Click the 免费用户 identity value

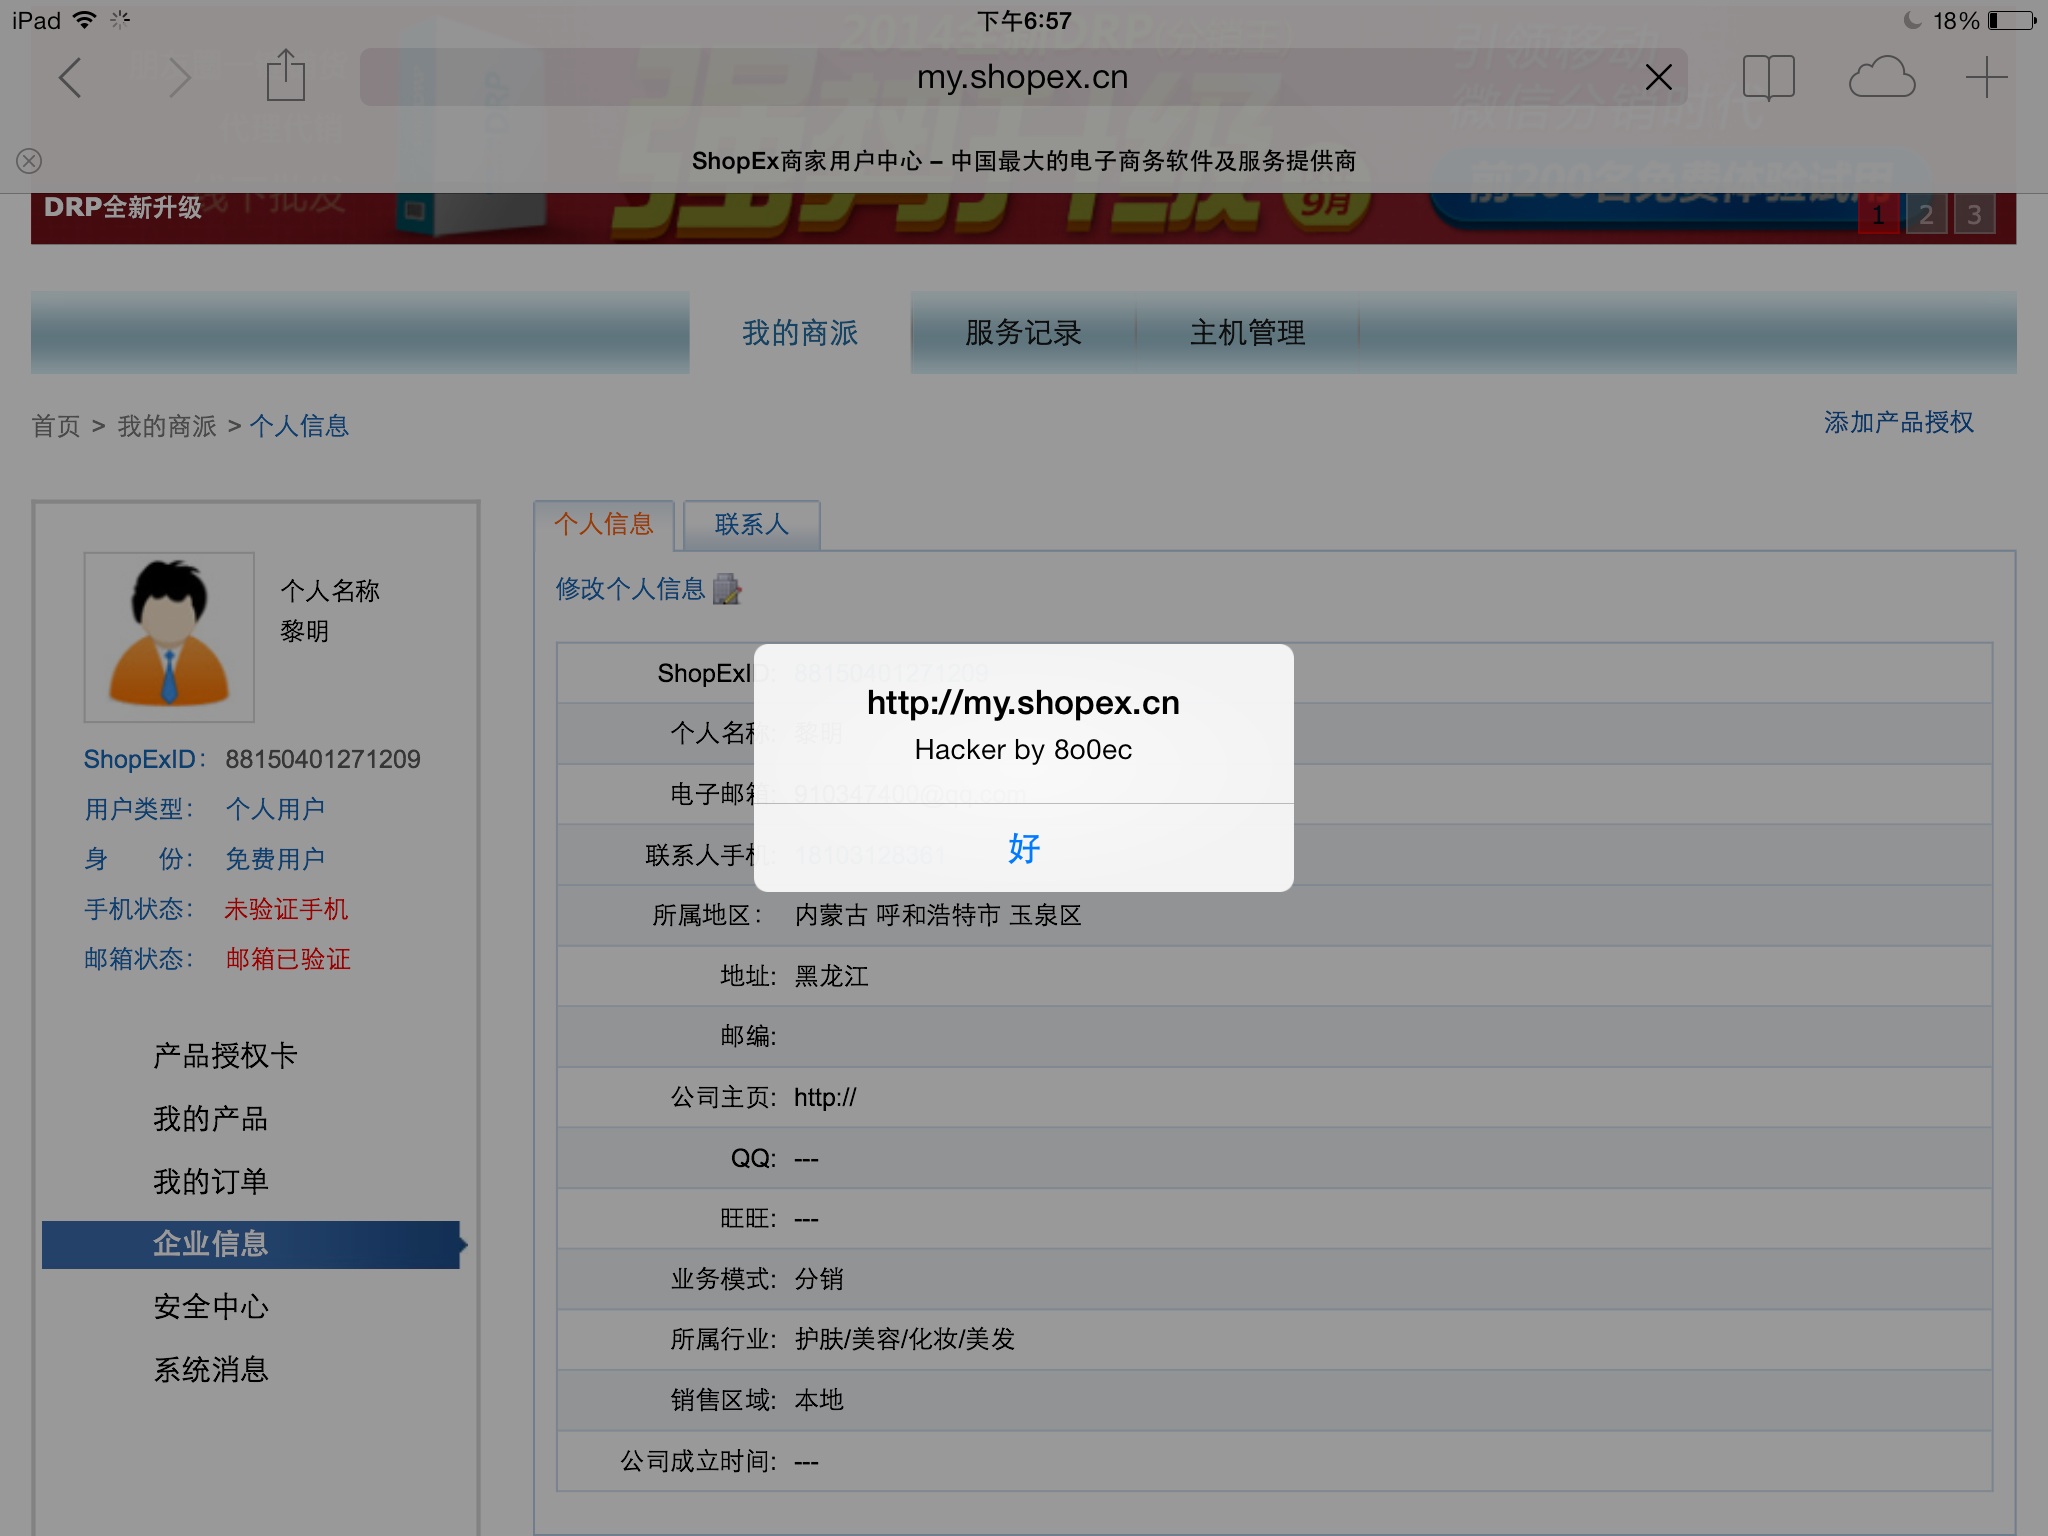click(275, 859)
